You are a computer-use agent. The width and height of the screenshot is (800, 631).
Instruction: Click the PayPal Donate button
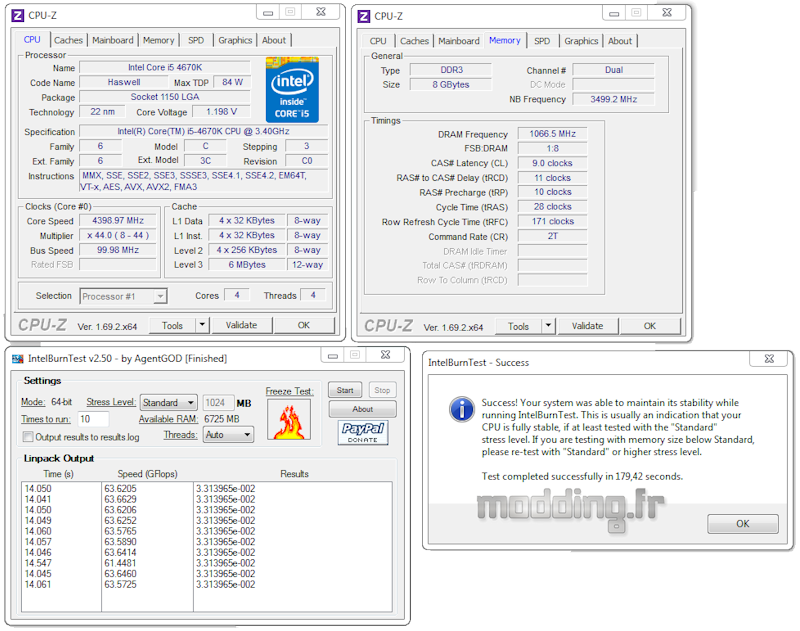click(x=363, y=432)
